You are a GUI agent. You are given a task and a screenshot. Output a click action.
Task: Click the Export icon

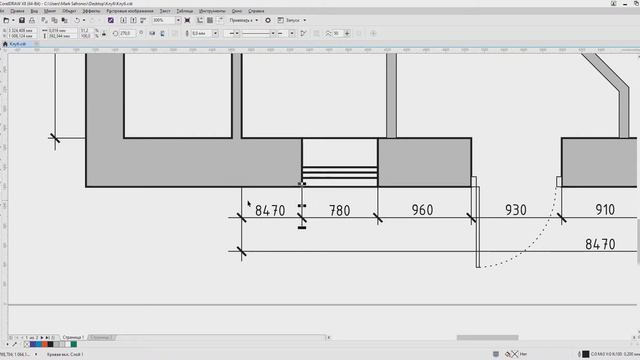tap(133, 20)
